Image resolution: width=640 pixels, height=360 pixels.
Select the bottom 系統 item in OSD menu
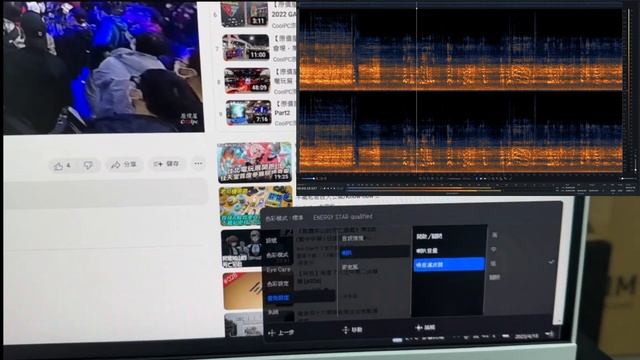click(x=273, y=312)
